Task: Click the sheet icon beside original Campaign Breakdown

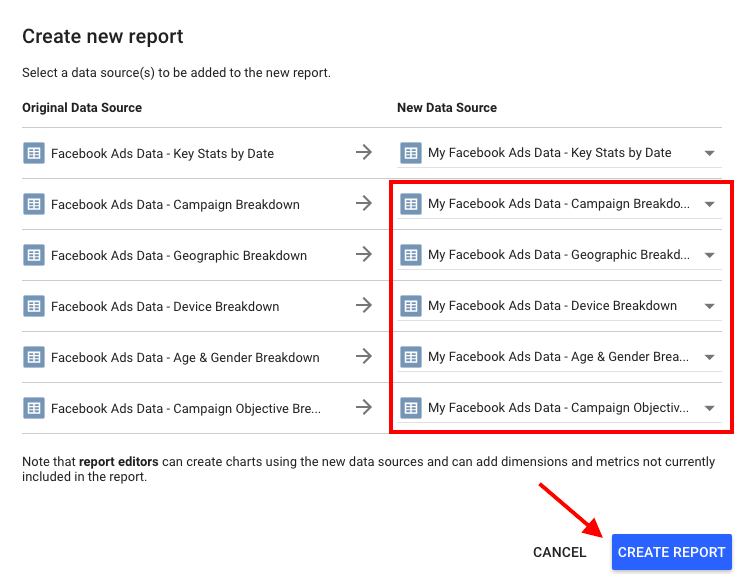Action: [34, 204]
